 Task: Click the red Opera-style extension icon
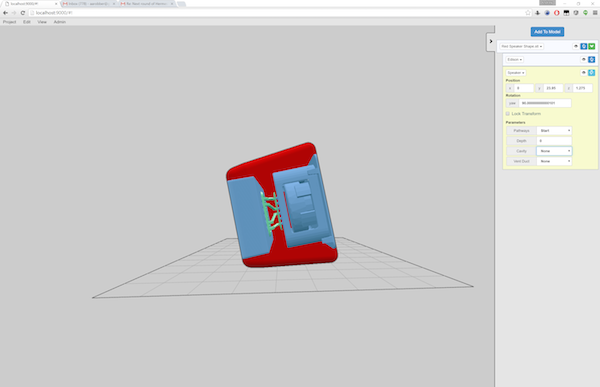click(557, 13)
